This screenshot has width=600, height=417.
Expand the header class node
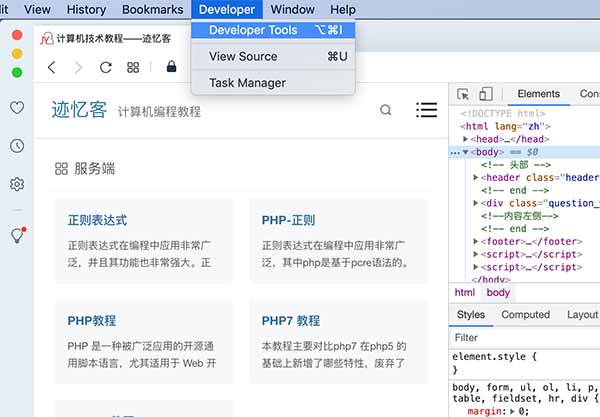tap(475, 178)
